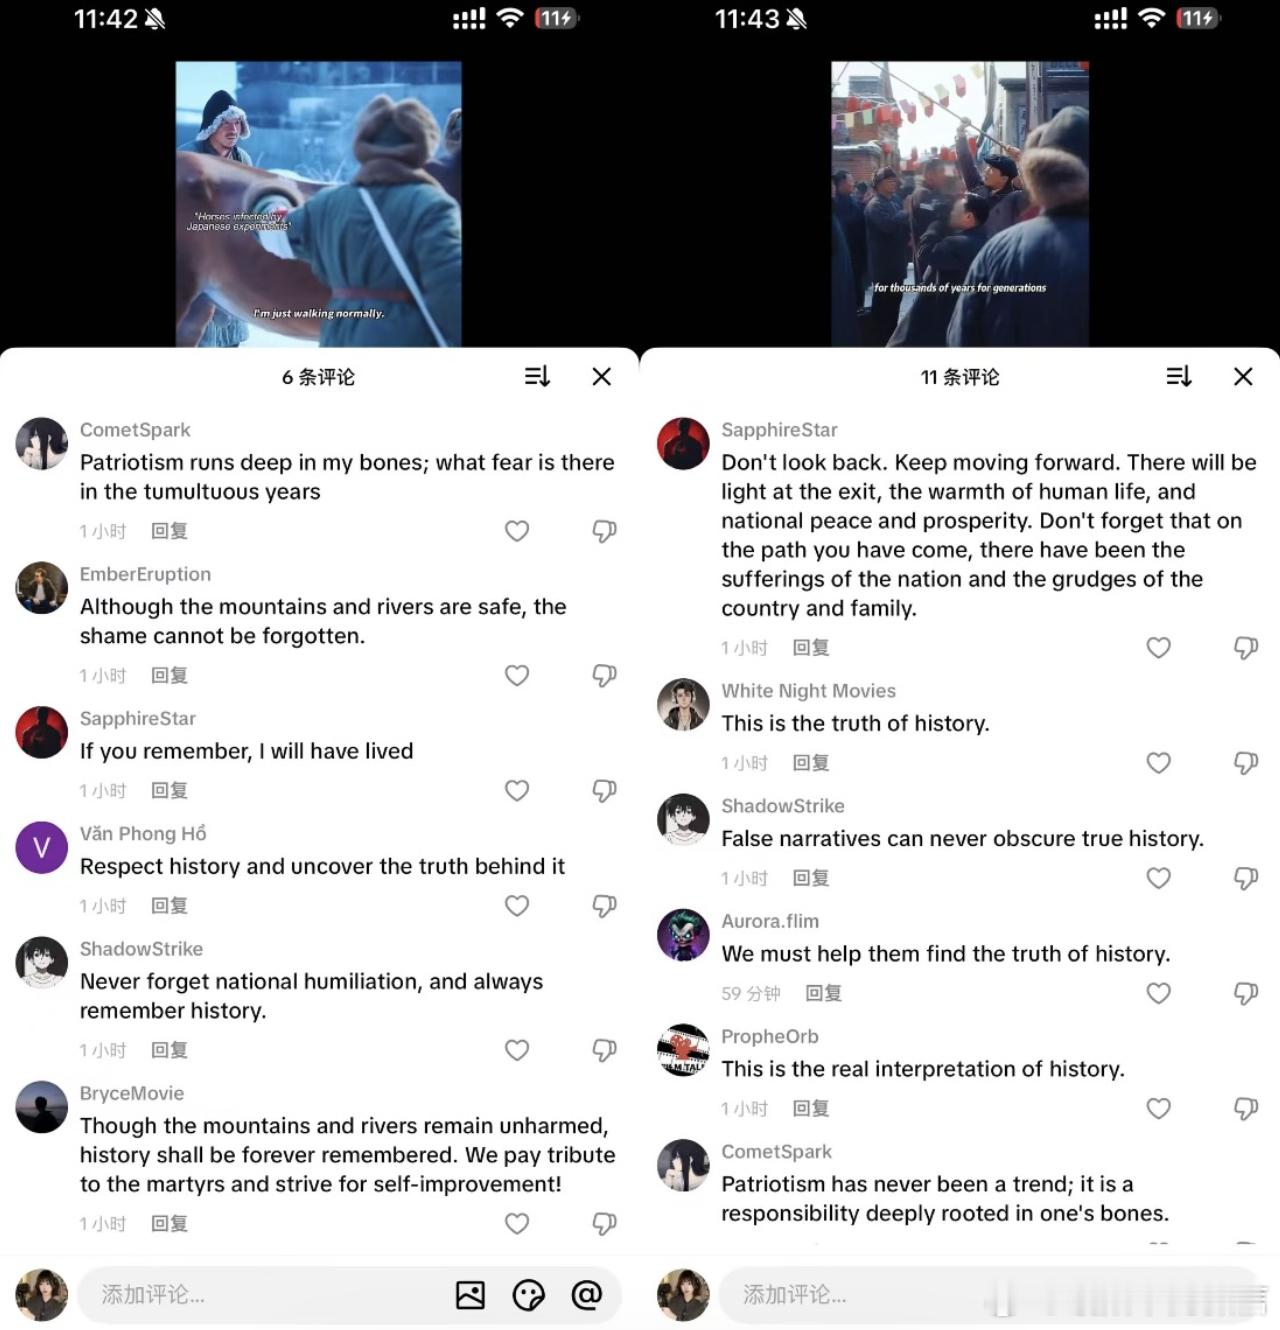This screenshot has height=1330, width=1280.
Task: Open SapphireStar's red avatar in the left panel
Action: (42, 732)
